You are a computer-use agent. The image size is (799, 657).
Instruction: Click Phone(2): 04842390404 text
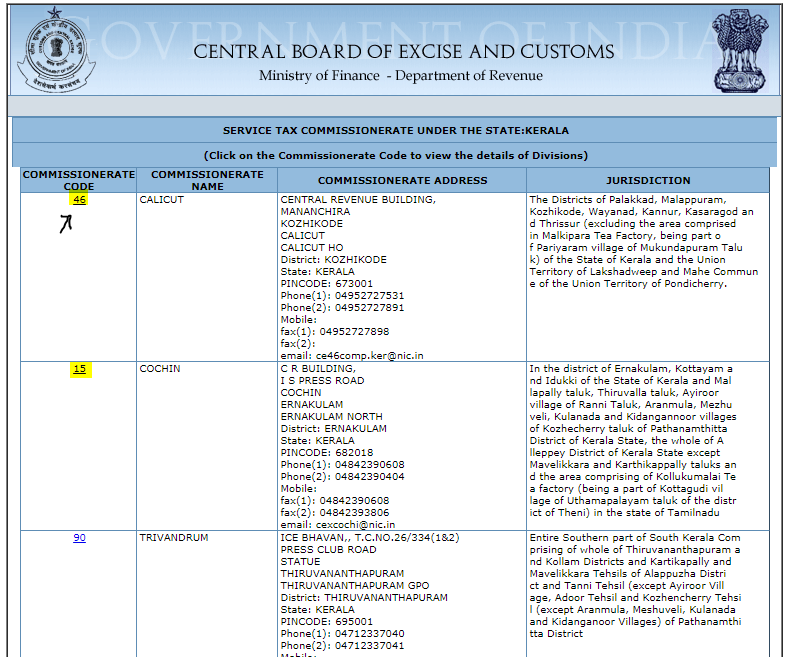point(342,477)
